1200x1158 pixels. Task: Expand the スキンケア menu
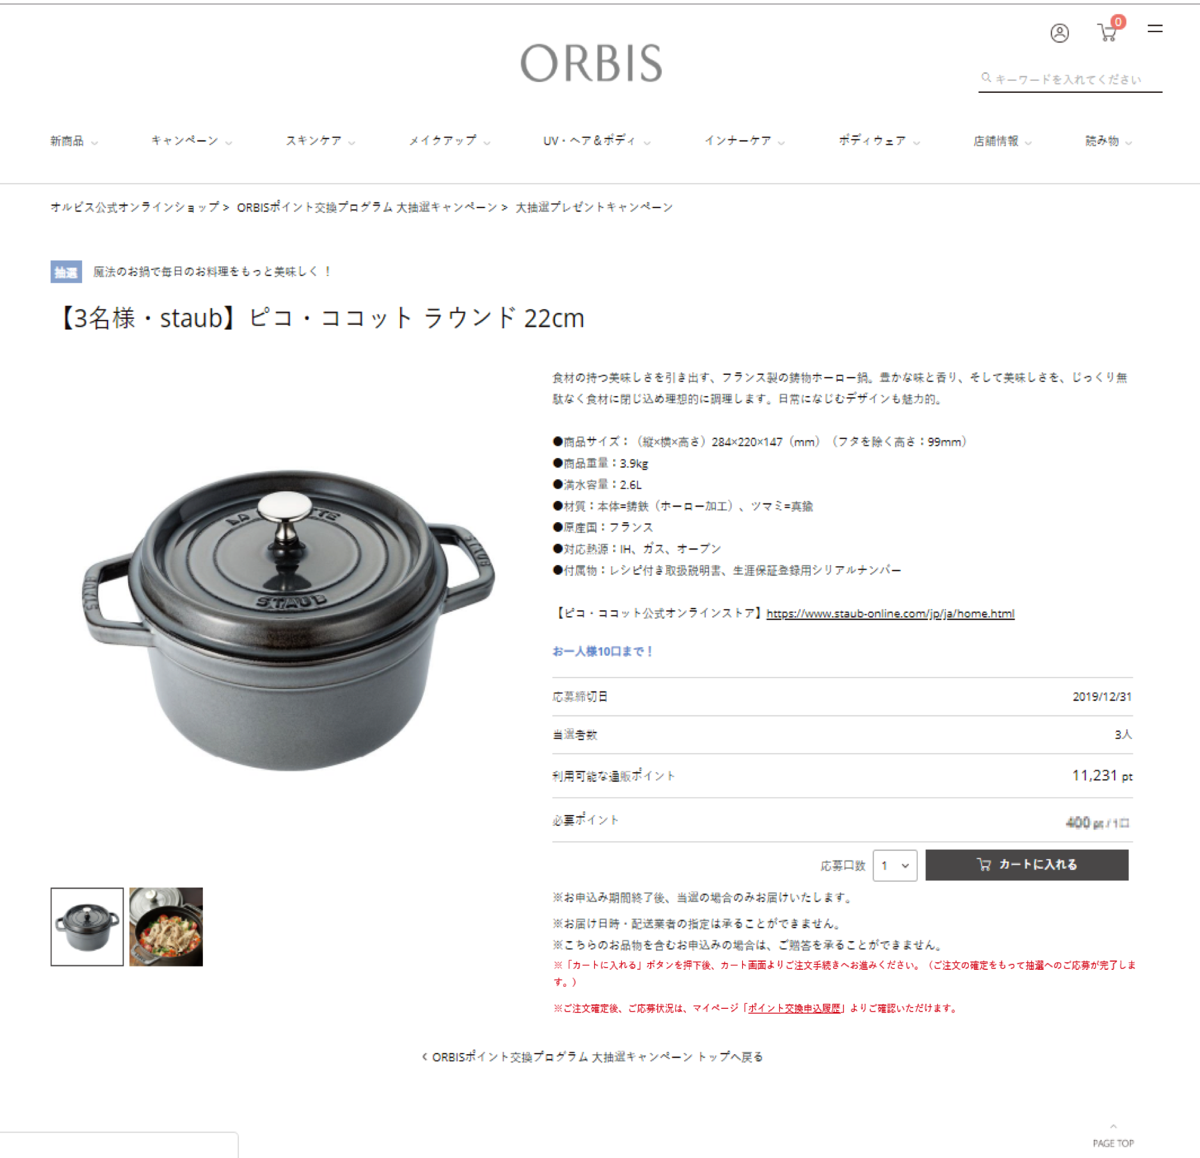click(320, 141)
